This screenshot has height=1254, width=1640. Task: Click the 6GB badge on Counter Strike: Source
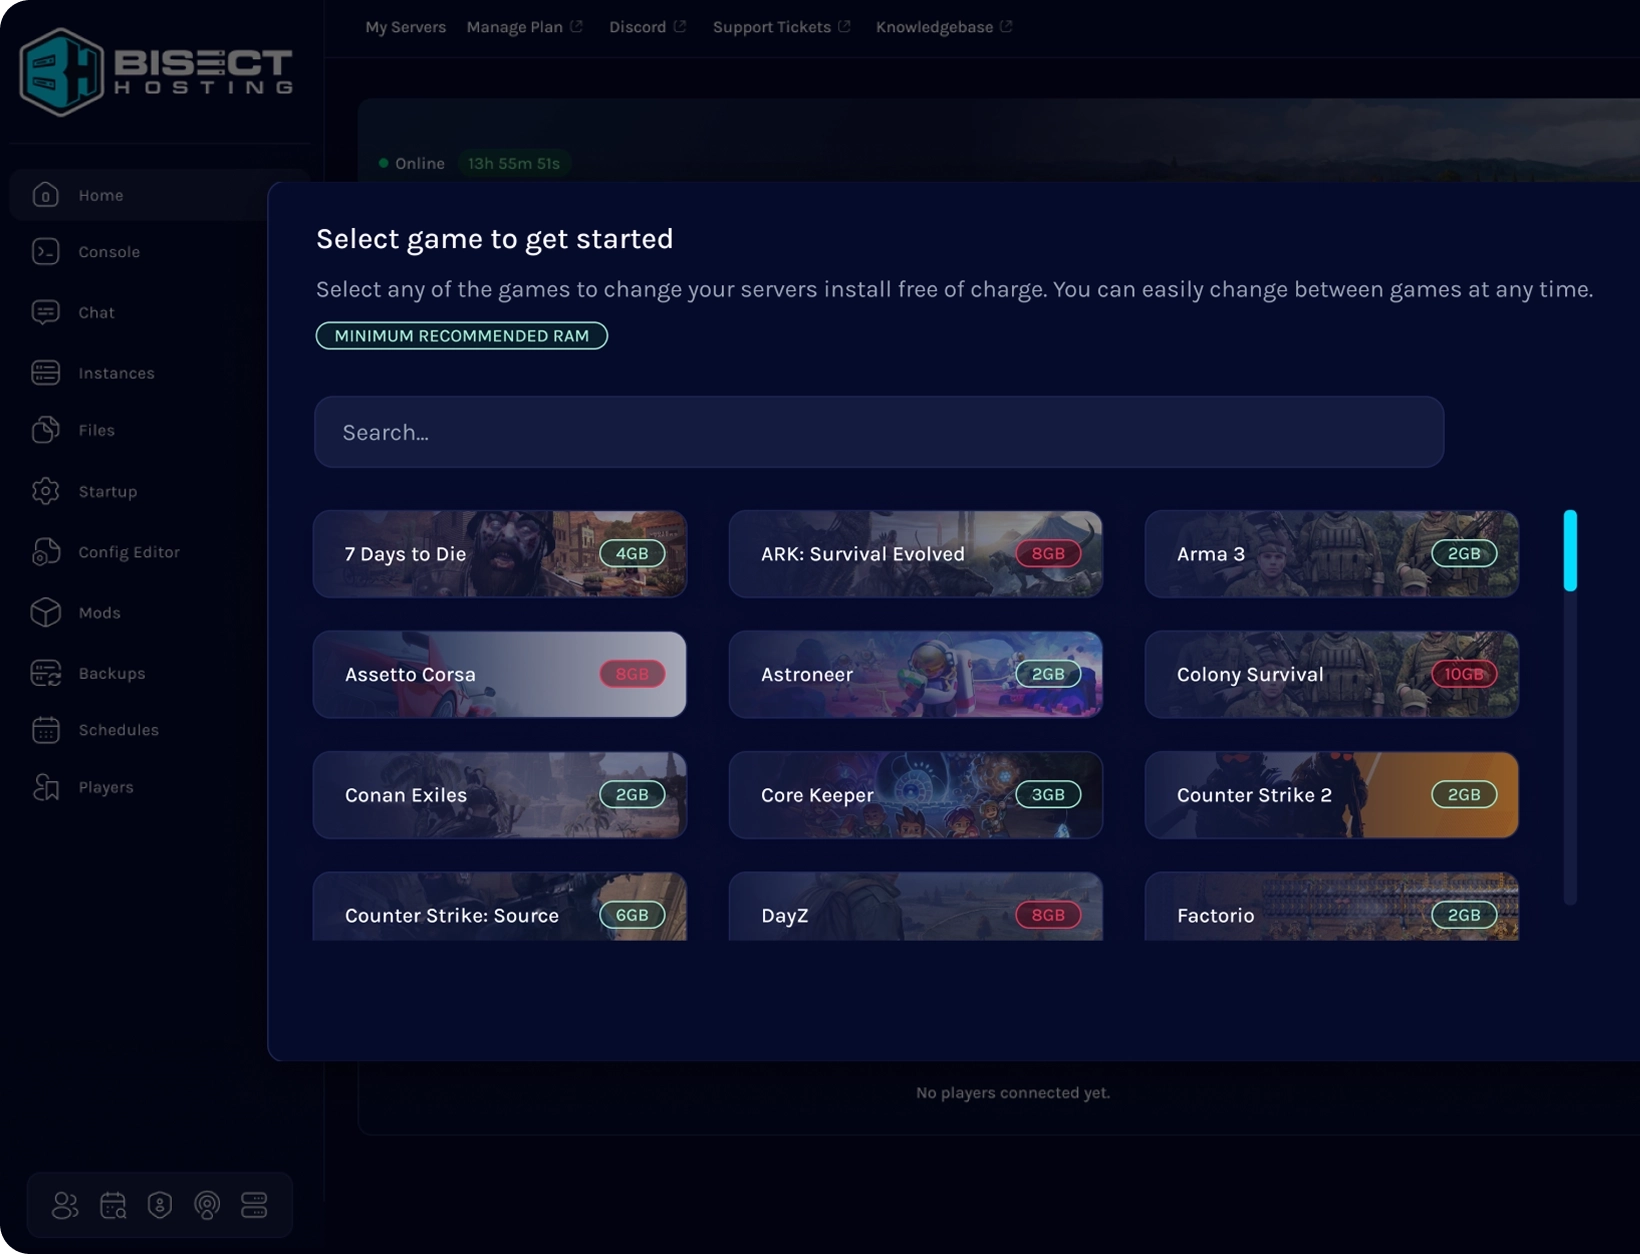point(632,915)
